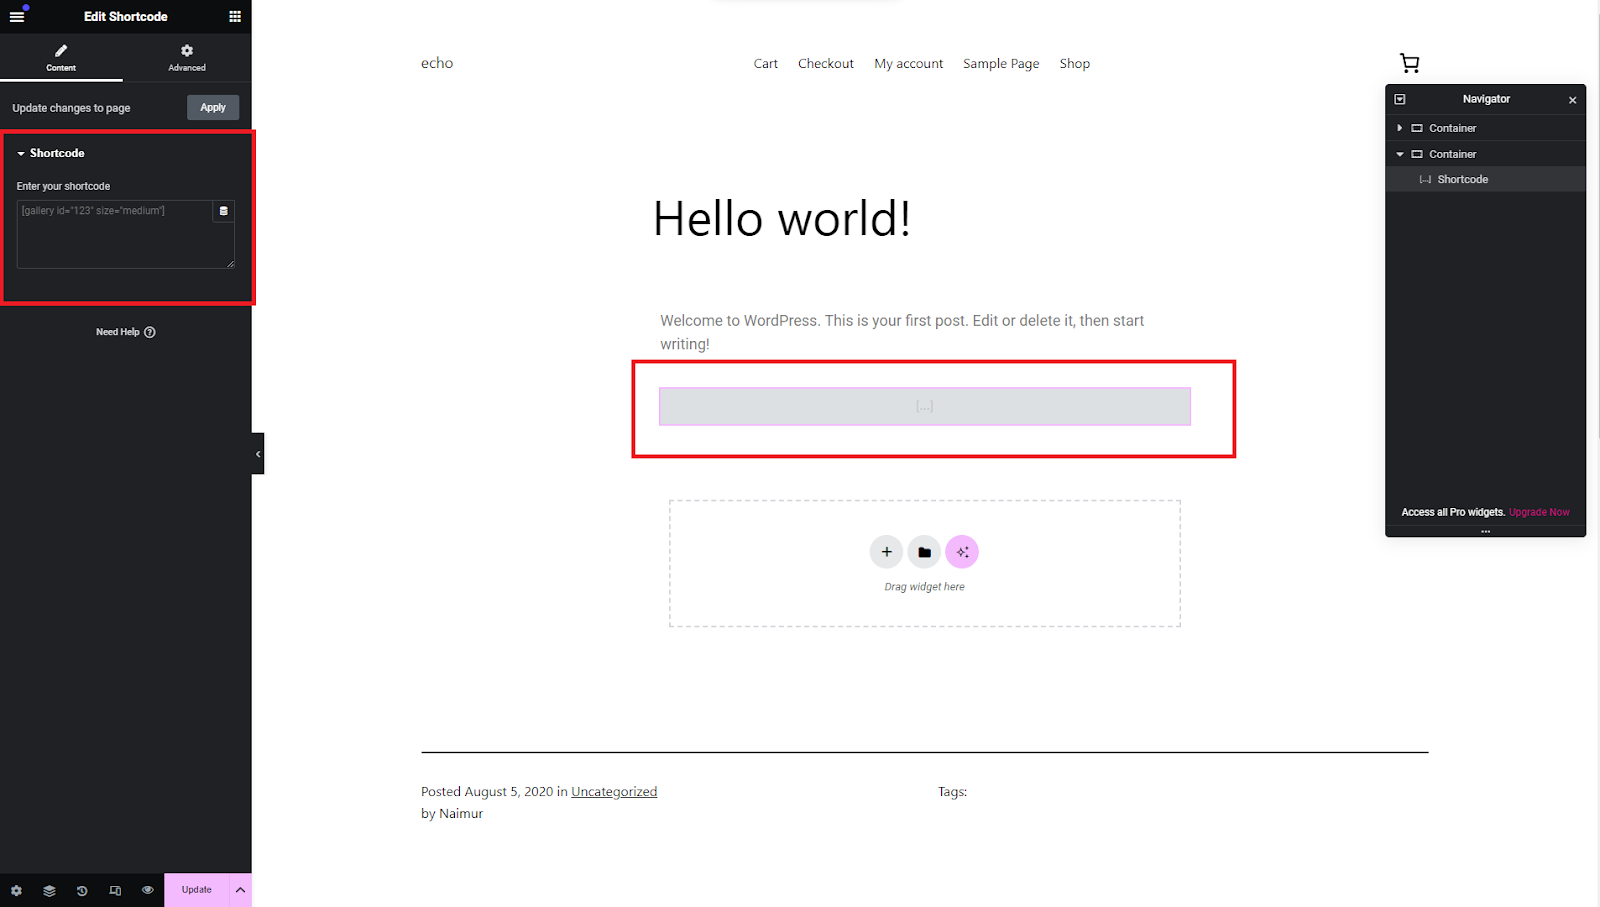Hide the left editor panel
The image size is (1600, 907).
click(x=258, y=454)
